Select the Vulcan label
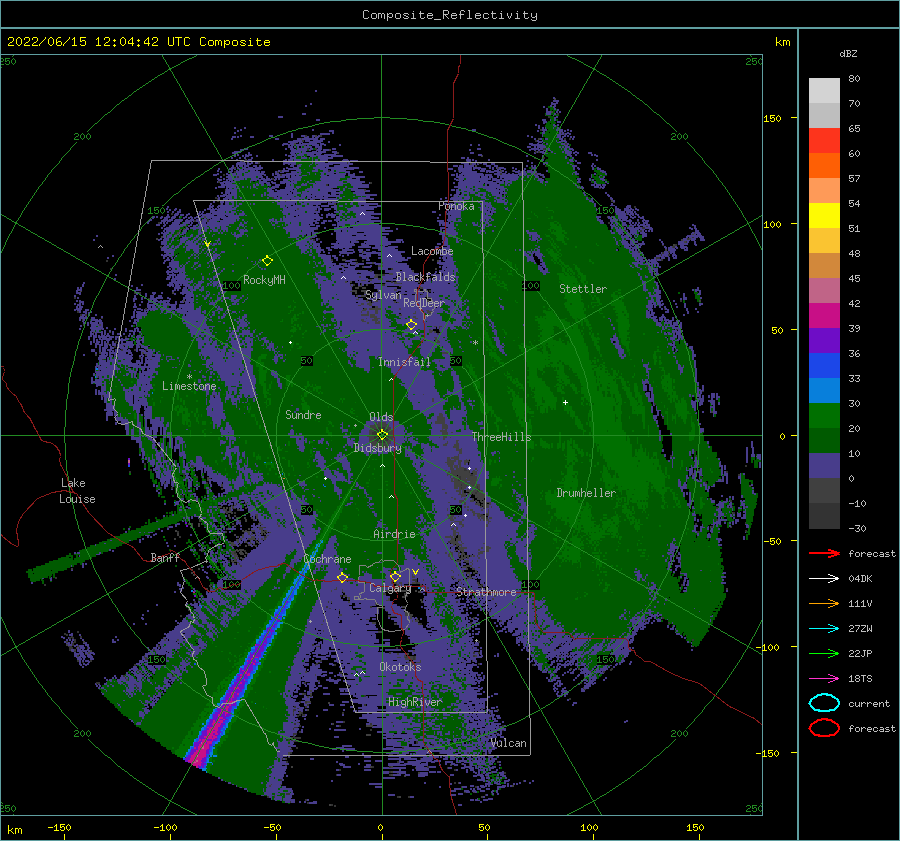 (509, 743)
